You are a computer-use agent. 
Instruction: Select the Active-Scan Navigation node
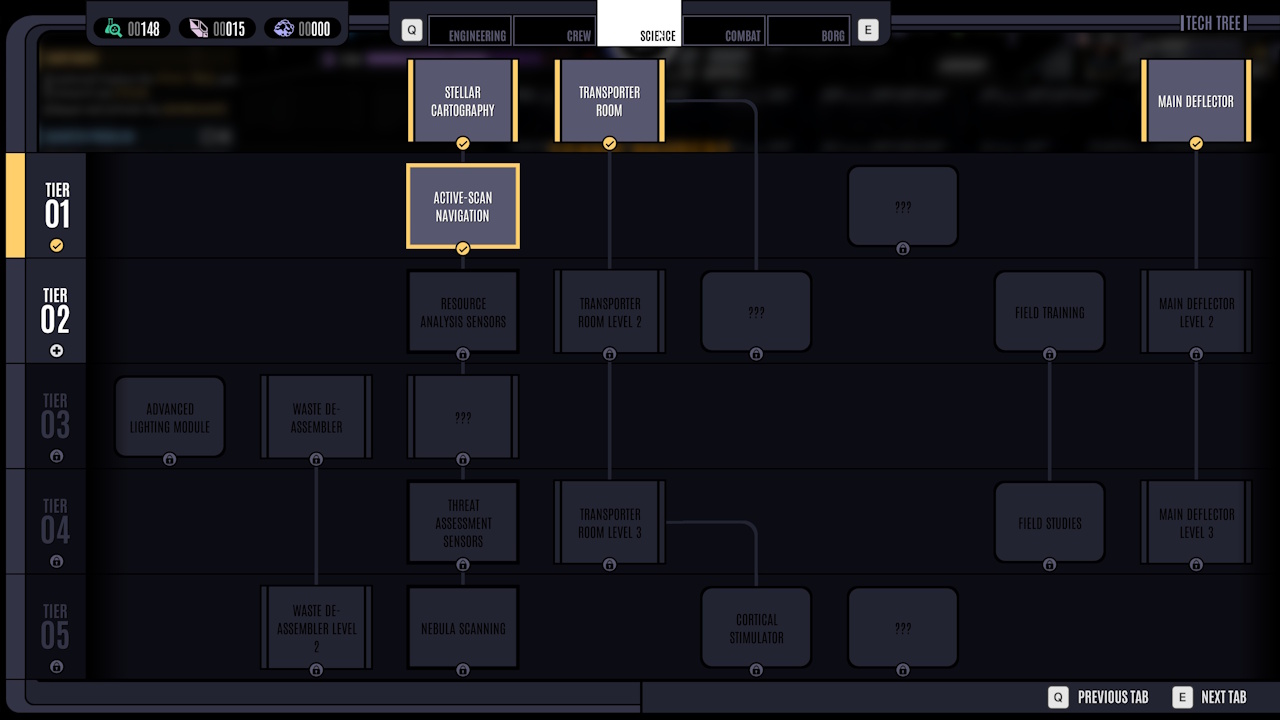tap(463, 206)
